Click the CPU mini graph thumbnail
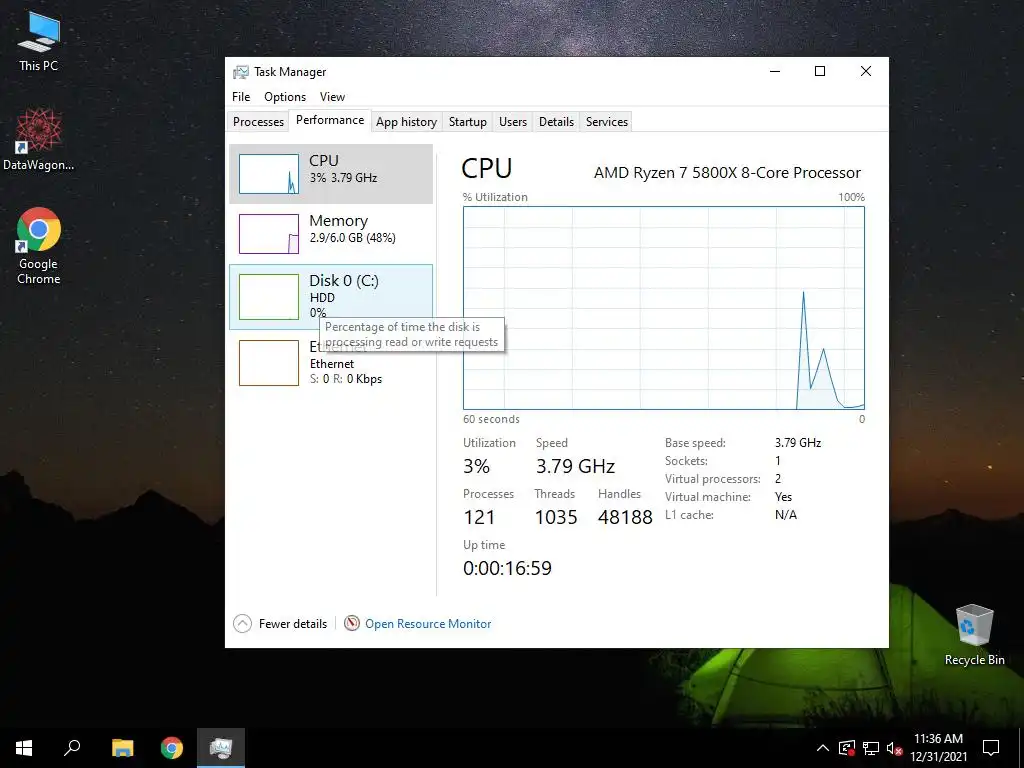Screen dimensions: 1024x768 (x=269, y=174)
